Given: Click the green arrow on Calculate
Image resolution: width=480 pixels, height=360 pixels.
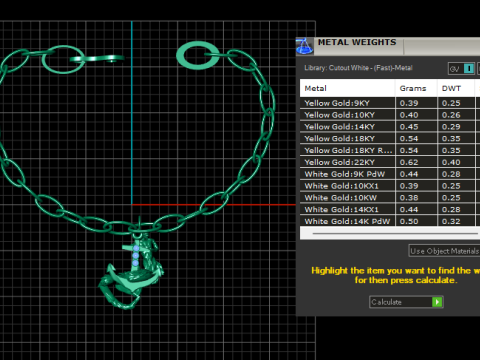Looking at the screenshot, I should click(x=437, y=302).
